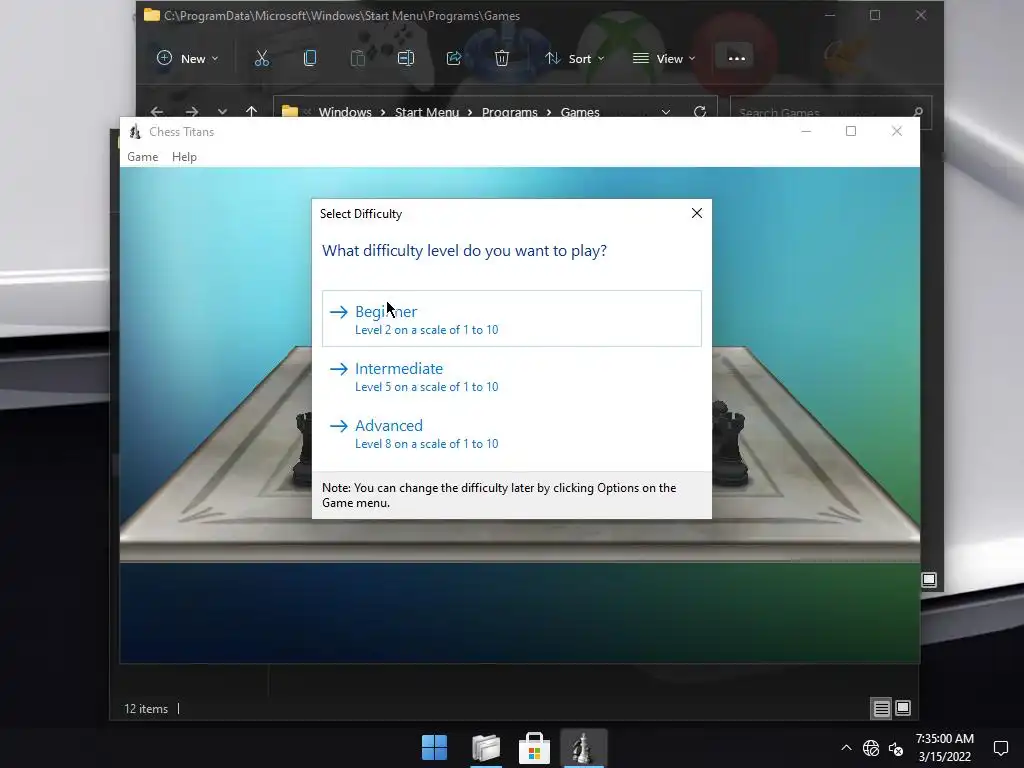The width and height of the screenshot is (1024, 768).
Task: Open the notification center icon
Action: click(1000, 748)
